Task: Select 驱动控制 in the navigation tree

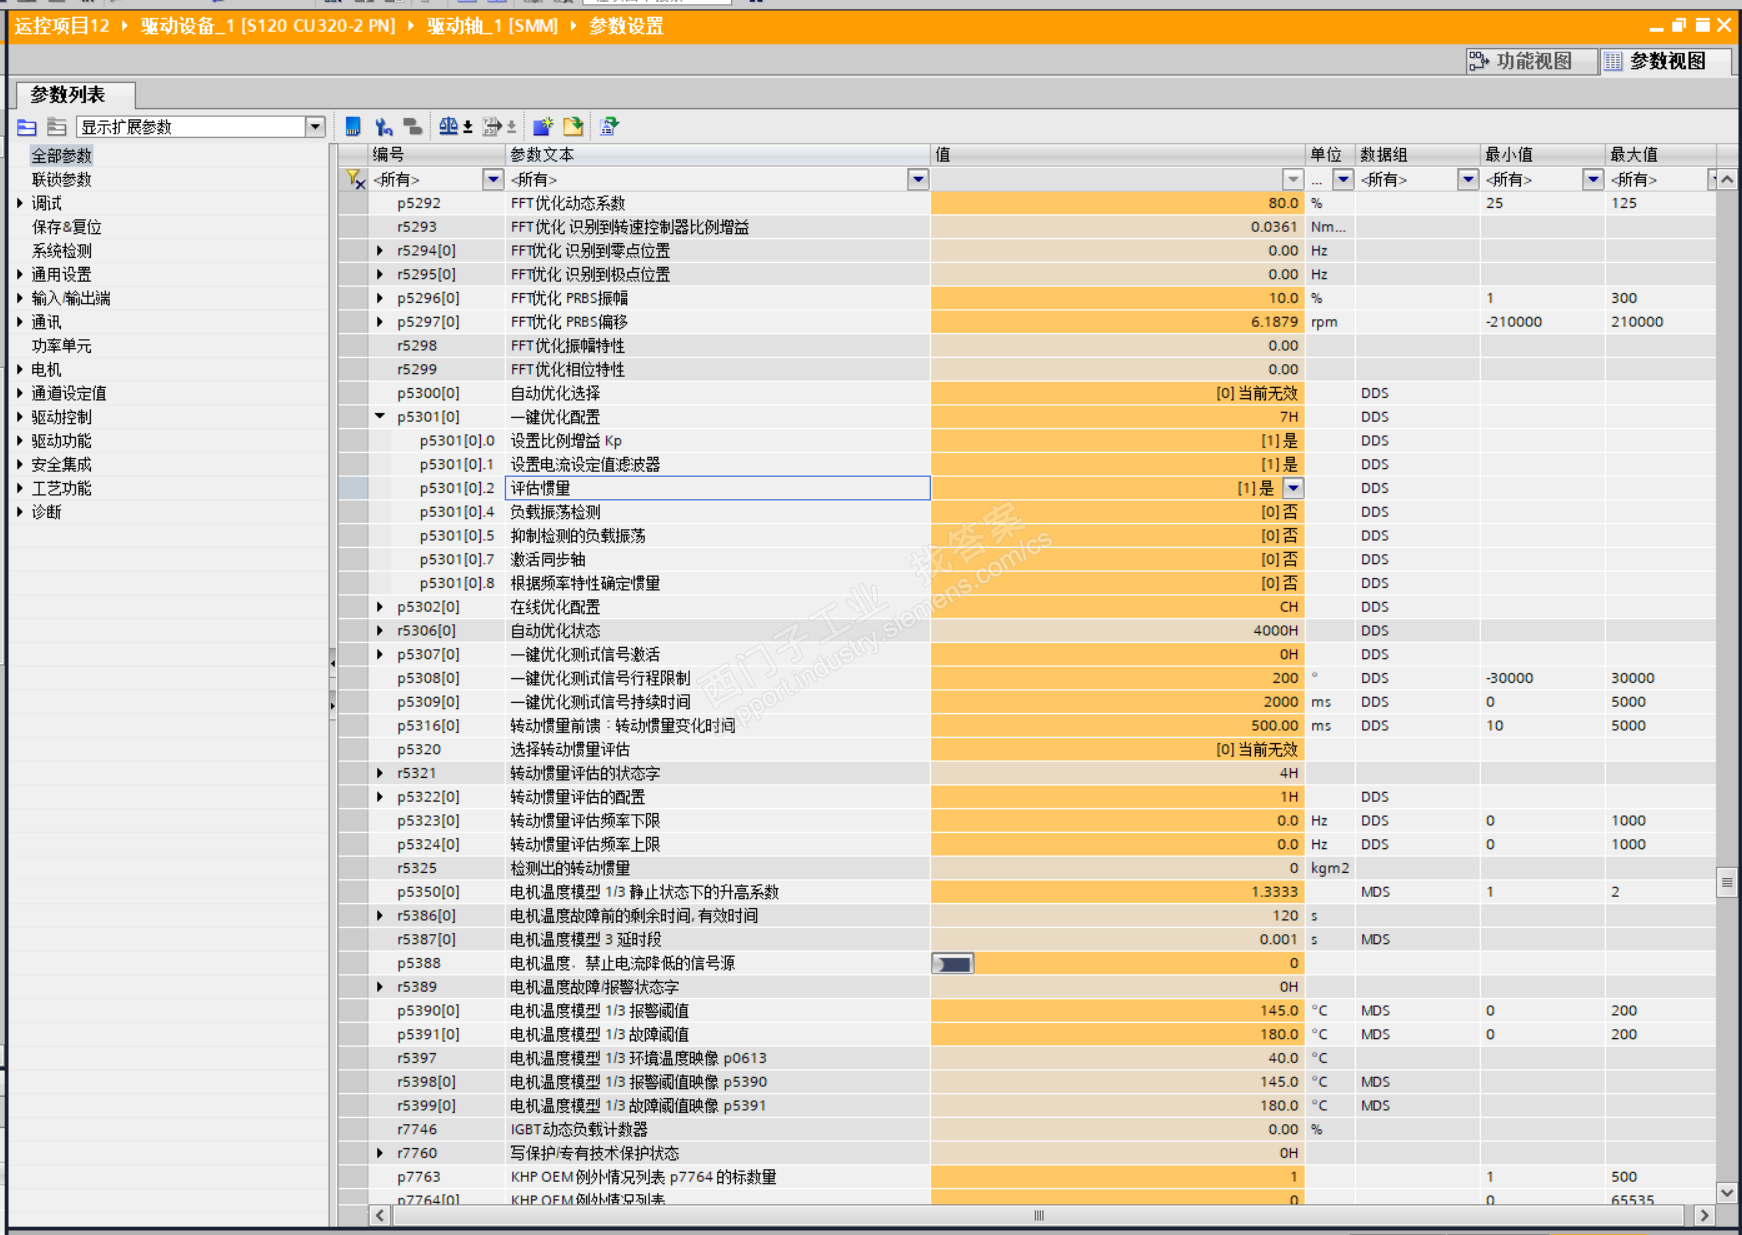Action: pos(61,417)
